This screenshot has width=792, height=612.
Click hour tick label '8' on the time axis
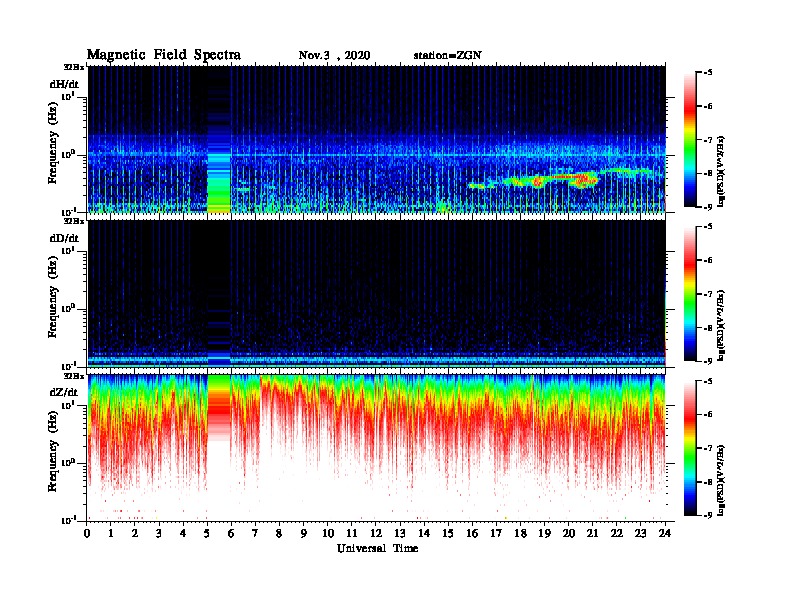279,533
